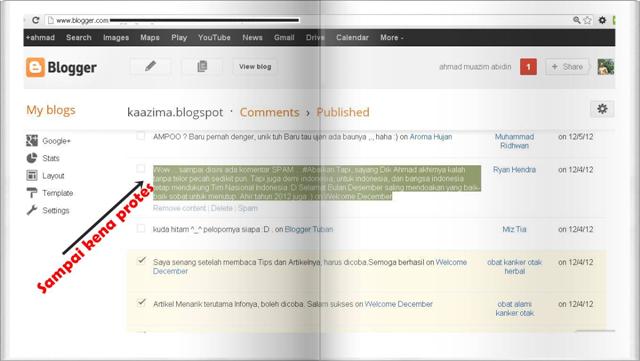The width and height of the screenshot is (640, 361).
Task: Open the Published breadcrumb
Action: 343,112
